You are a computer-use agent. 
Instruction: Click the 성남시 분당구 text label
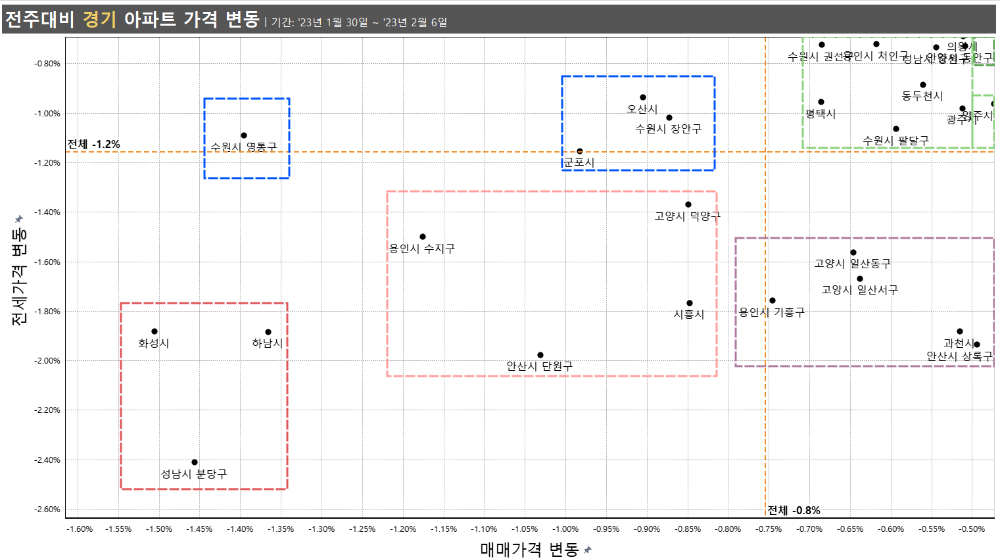[x=194, y=474]
